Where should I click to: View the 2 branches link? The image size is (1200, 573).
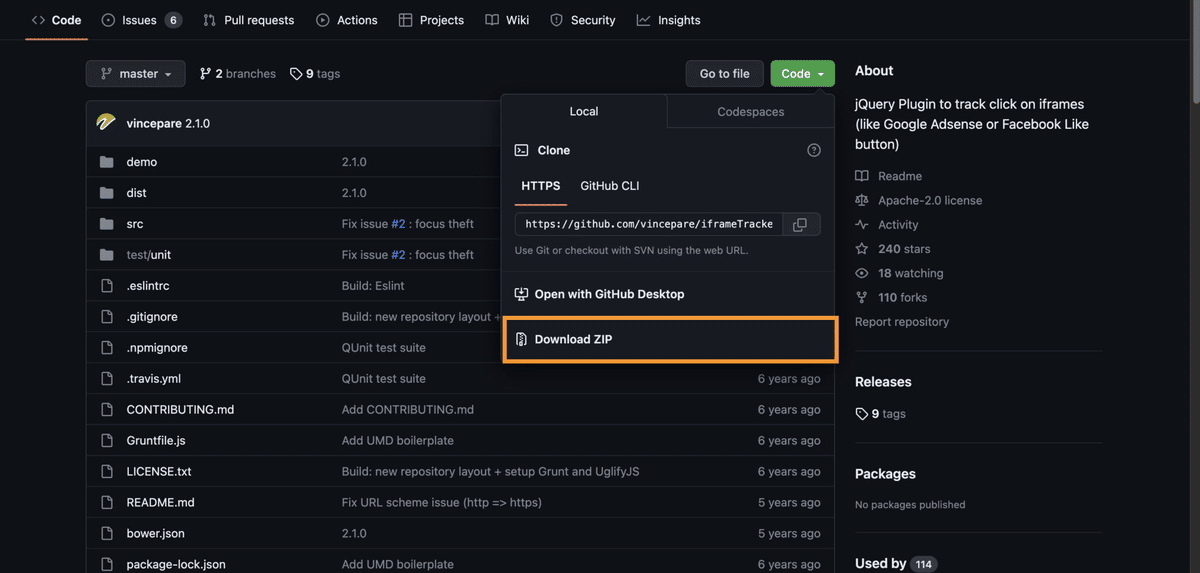(x=238, y=74)
